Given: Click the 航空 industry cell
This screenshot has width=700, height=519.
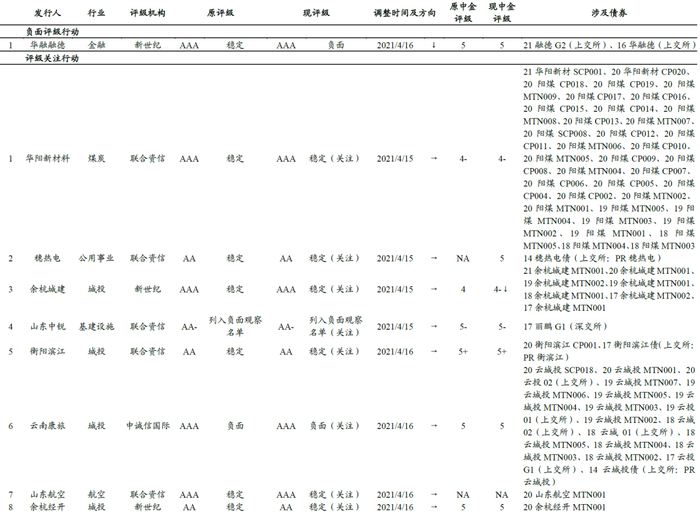Looking at the screenshot, I should [x=96, y=495].
